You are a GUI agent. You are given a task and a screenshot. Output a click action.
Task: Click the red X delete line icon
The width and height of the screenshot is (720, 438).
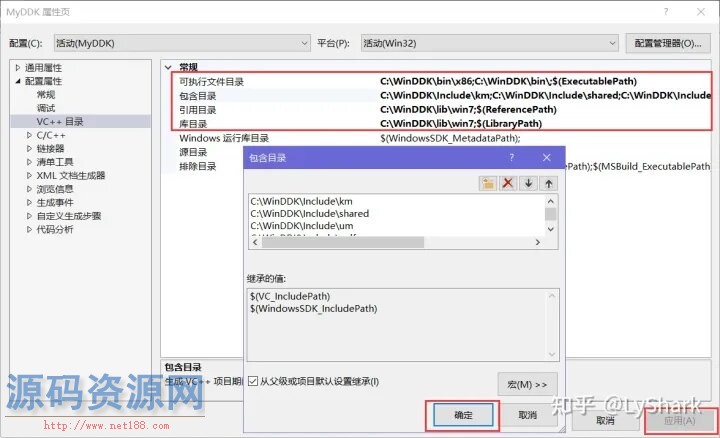(x=508, y=183)
